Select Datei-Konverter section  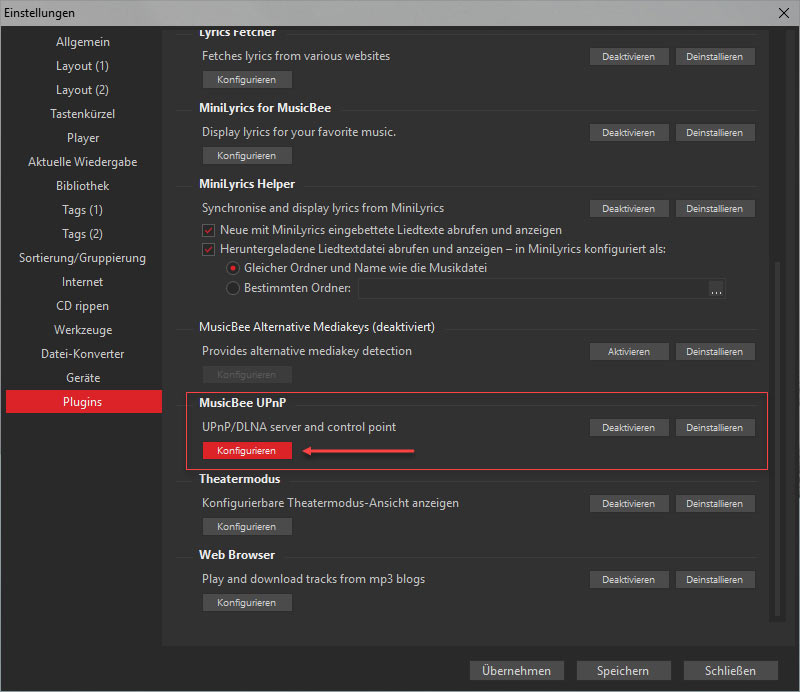click(83, 354)
